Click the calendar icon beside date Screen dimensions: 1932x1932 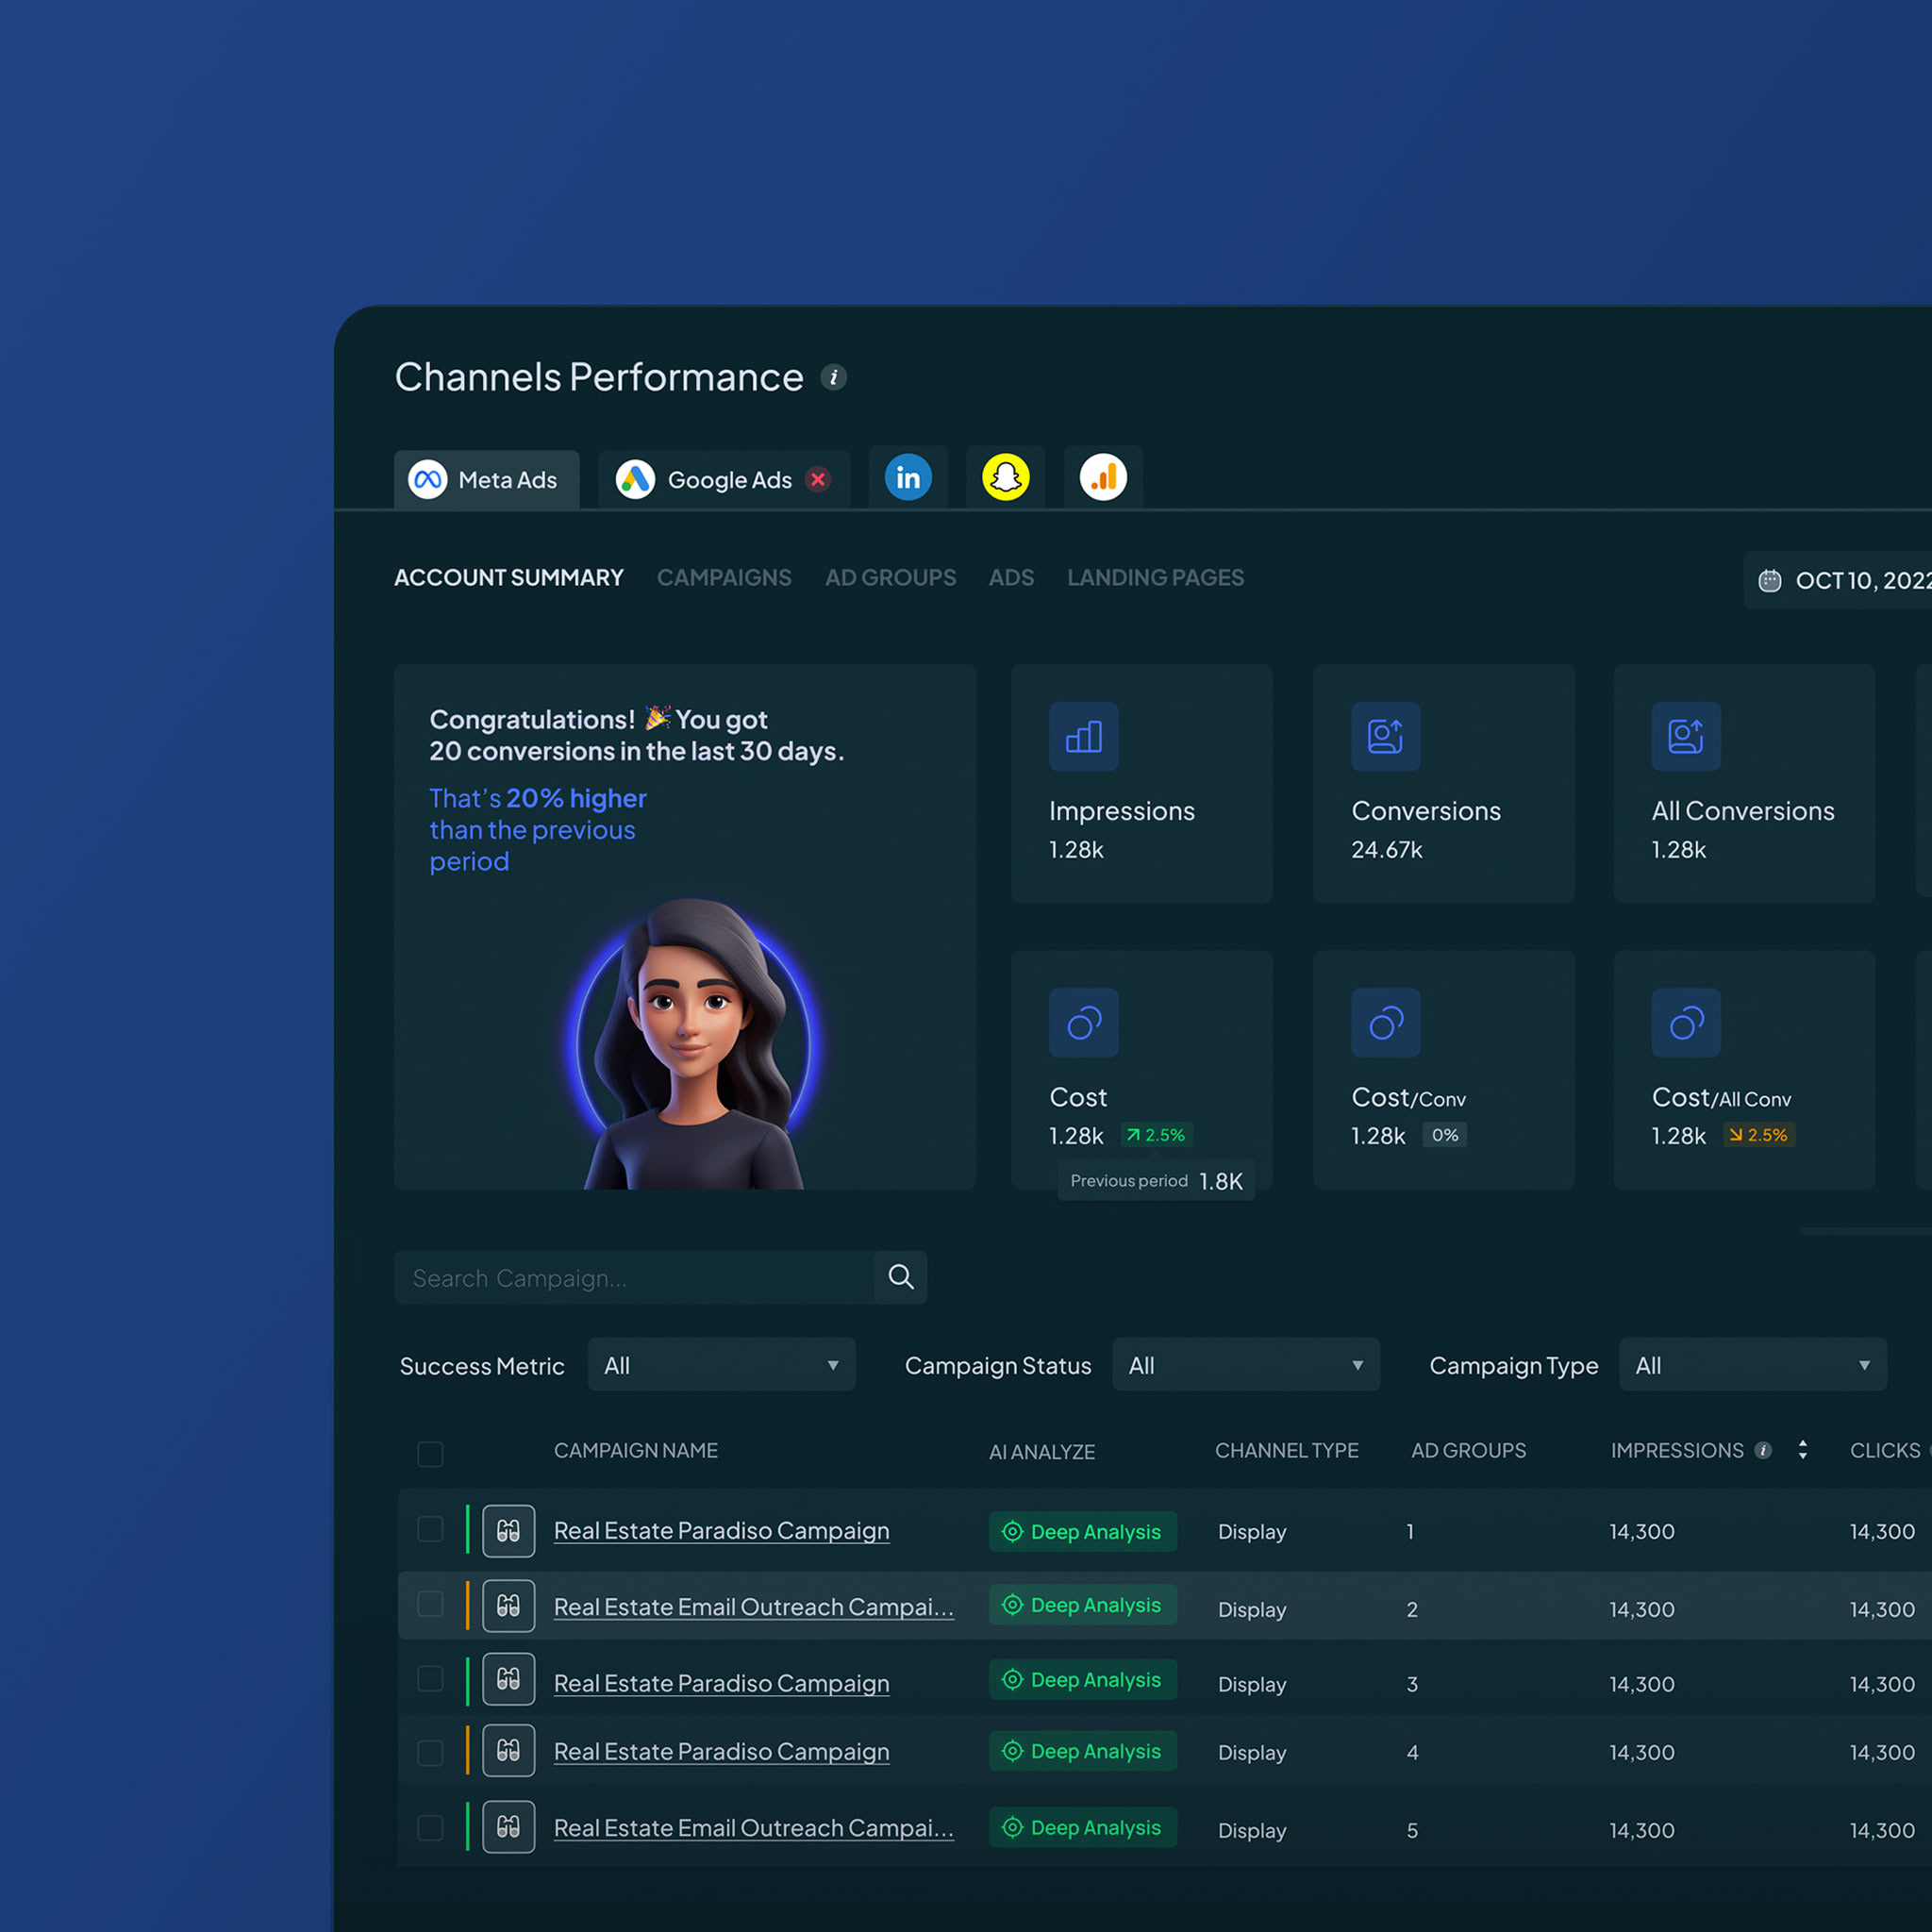pyautogui.click(x=1769, y=580)
